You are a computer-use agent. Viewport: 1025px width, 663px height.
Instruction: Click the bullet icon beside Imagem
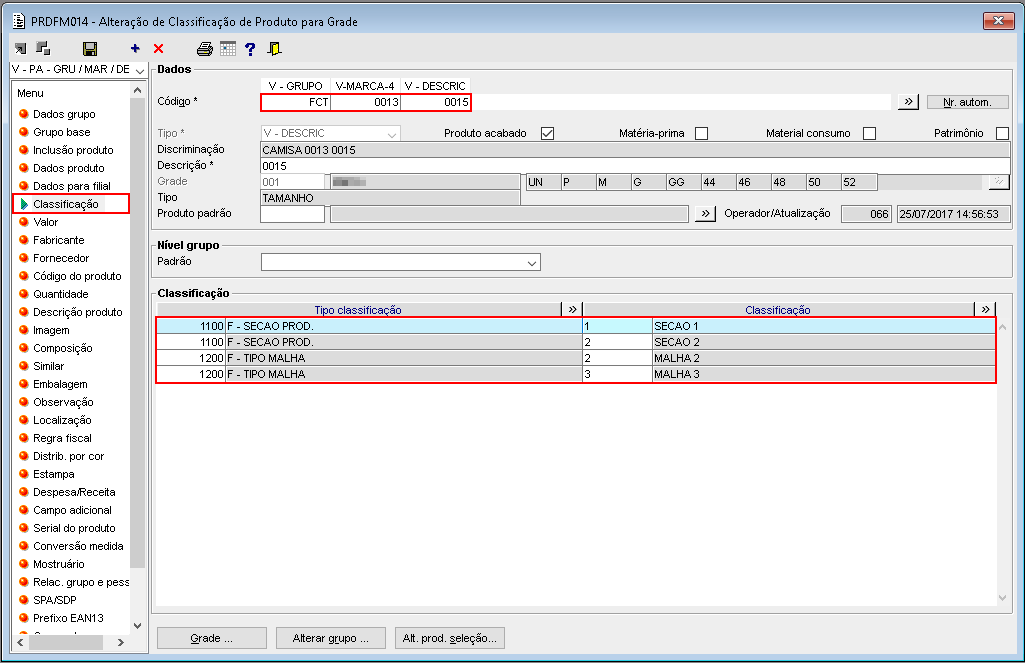24,330
